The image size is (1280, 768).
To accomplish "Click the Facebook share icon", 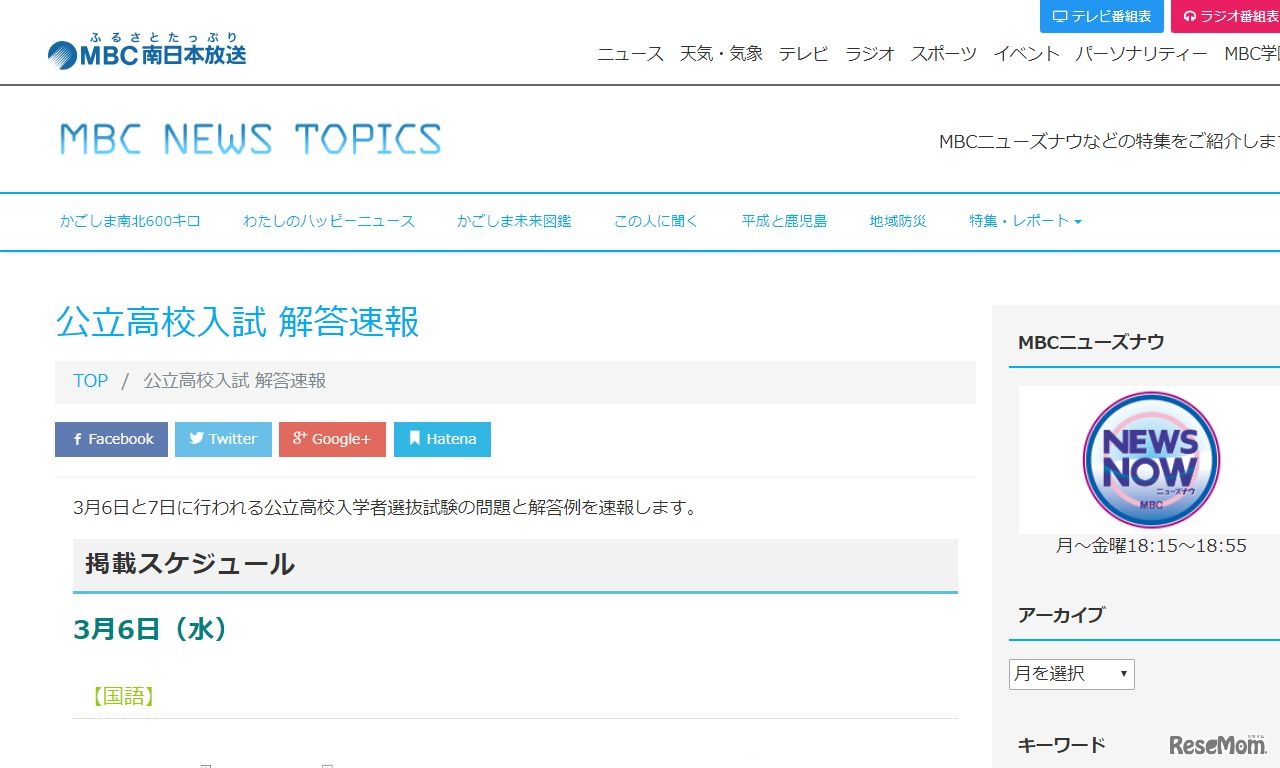I will 78,438.
